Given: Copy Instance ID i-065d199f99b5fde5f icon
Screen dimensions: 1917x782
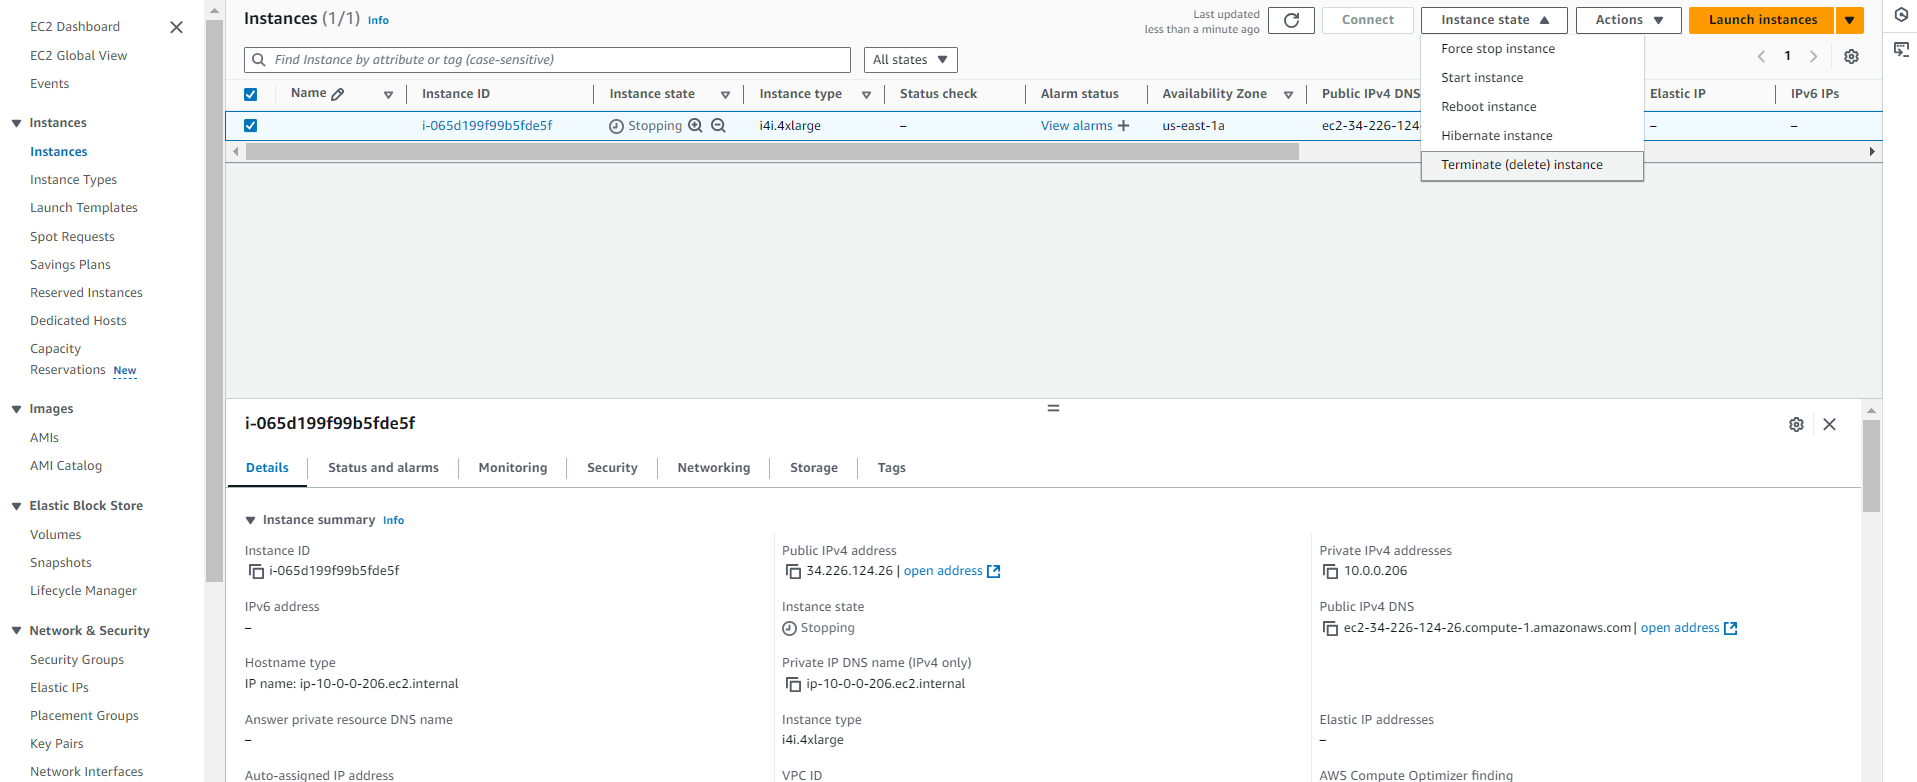Looking at the screenshot, I should (x=256, y=572).
